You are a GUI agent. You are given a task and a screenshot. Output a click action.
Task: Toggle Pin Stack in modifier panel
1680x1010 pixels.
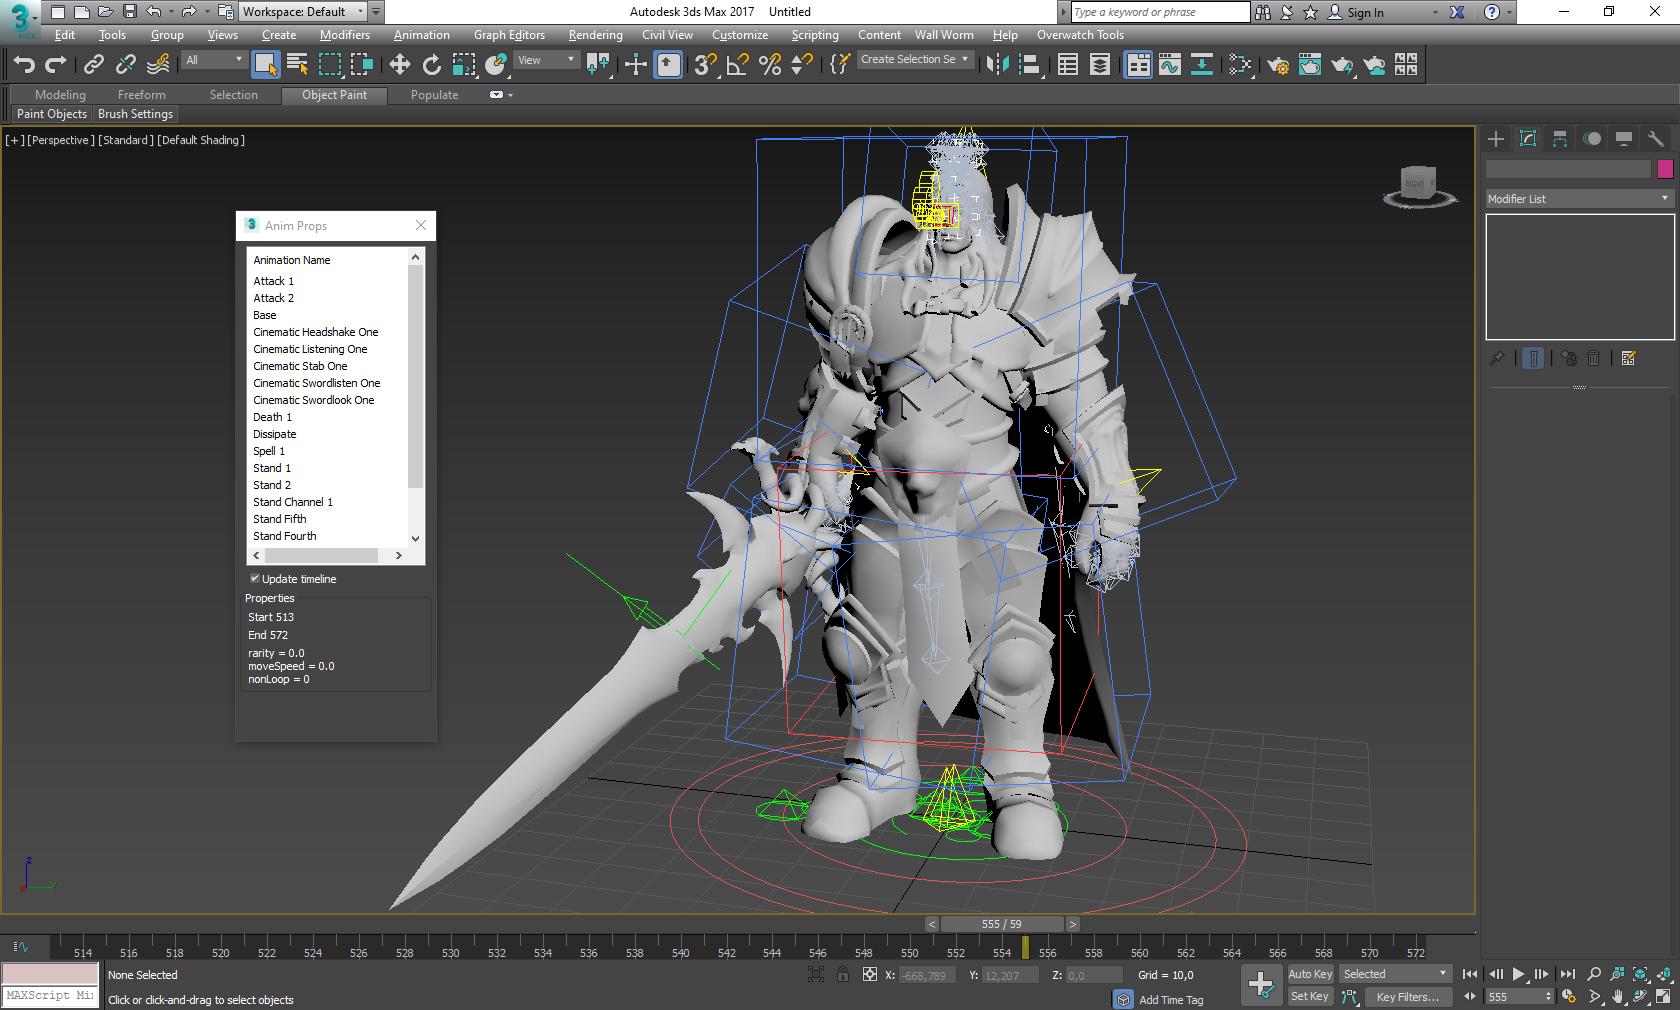click(x=1497, y=358)
